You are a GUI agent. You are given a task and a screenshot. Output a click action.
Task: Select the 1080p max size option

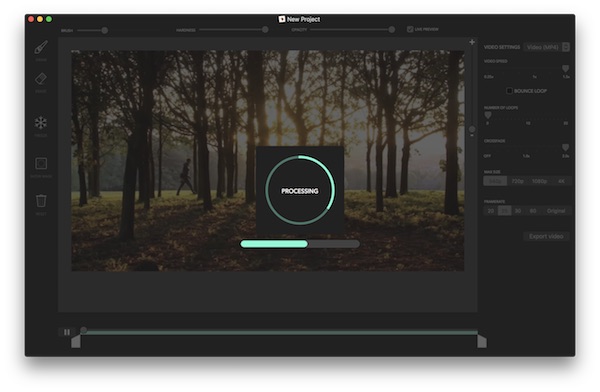(x=540, y=181)
